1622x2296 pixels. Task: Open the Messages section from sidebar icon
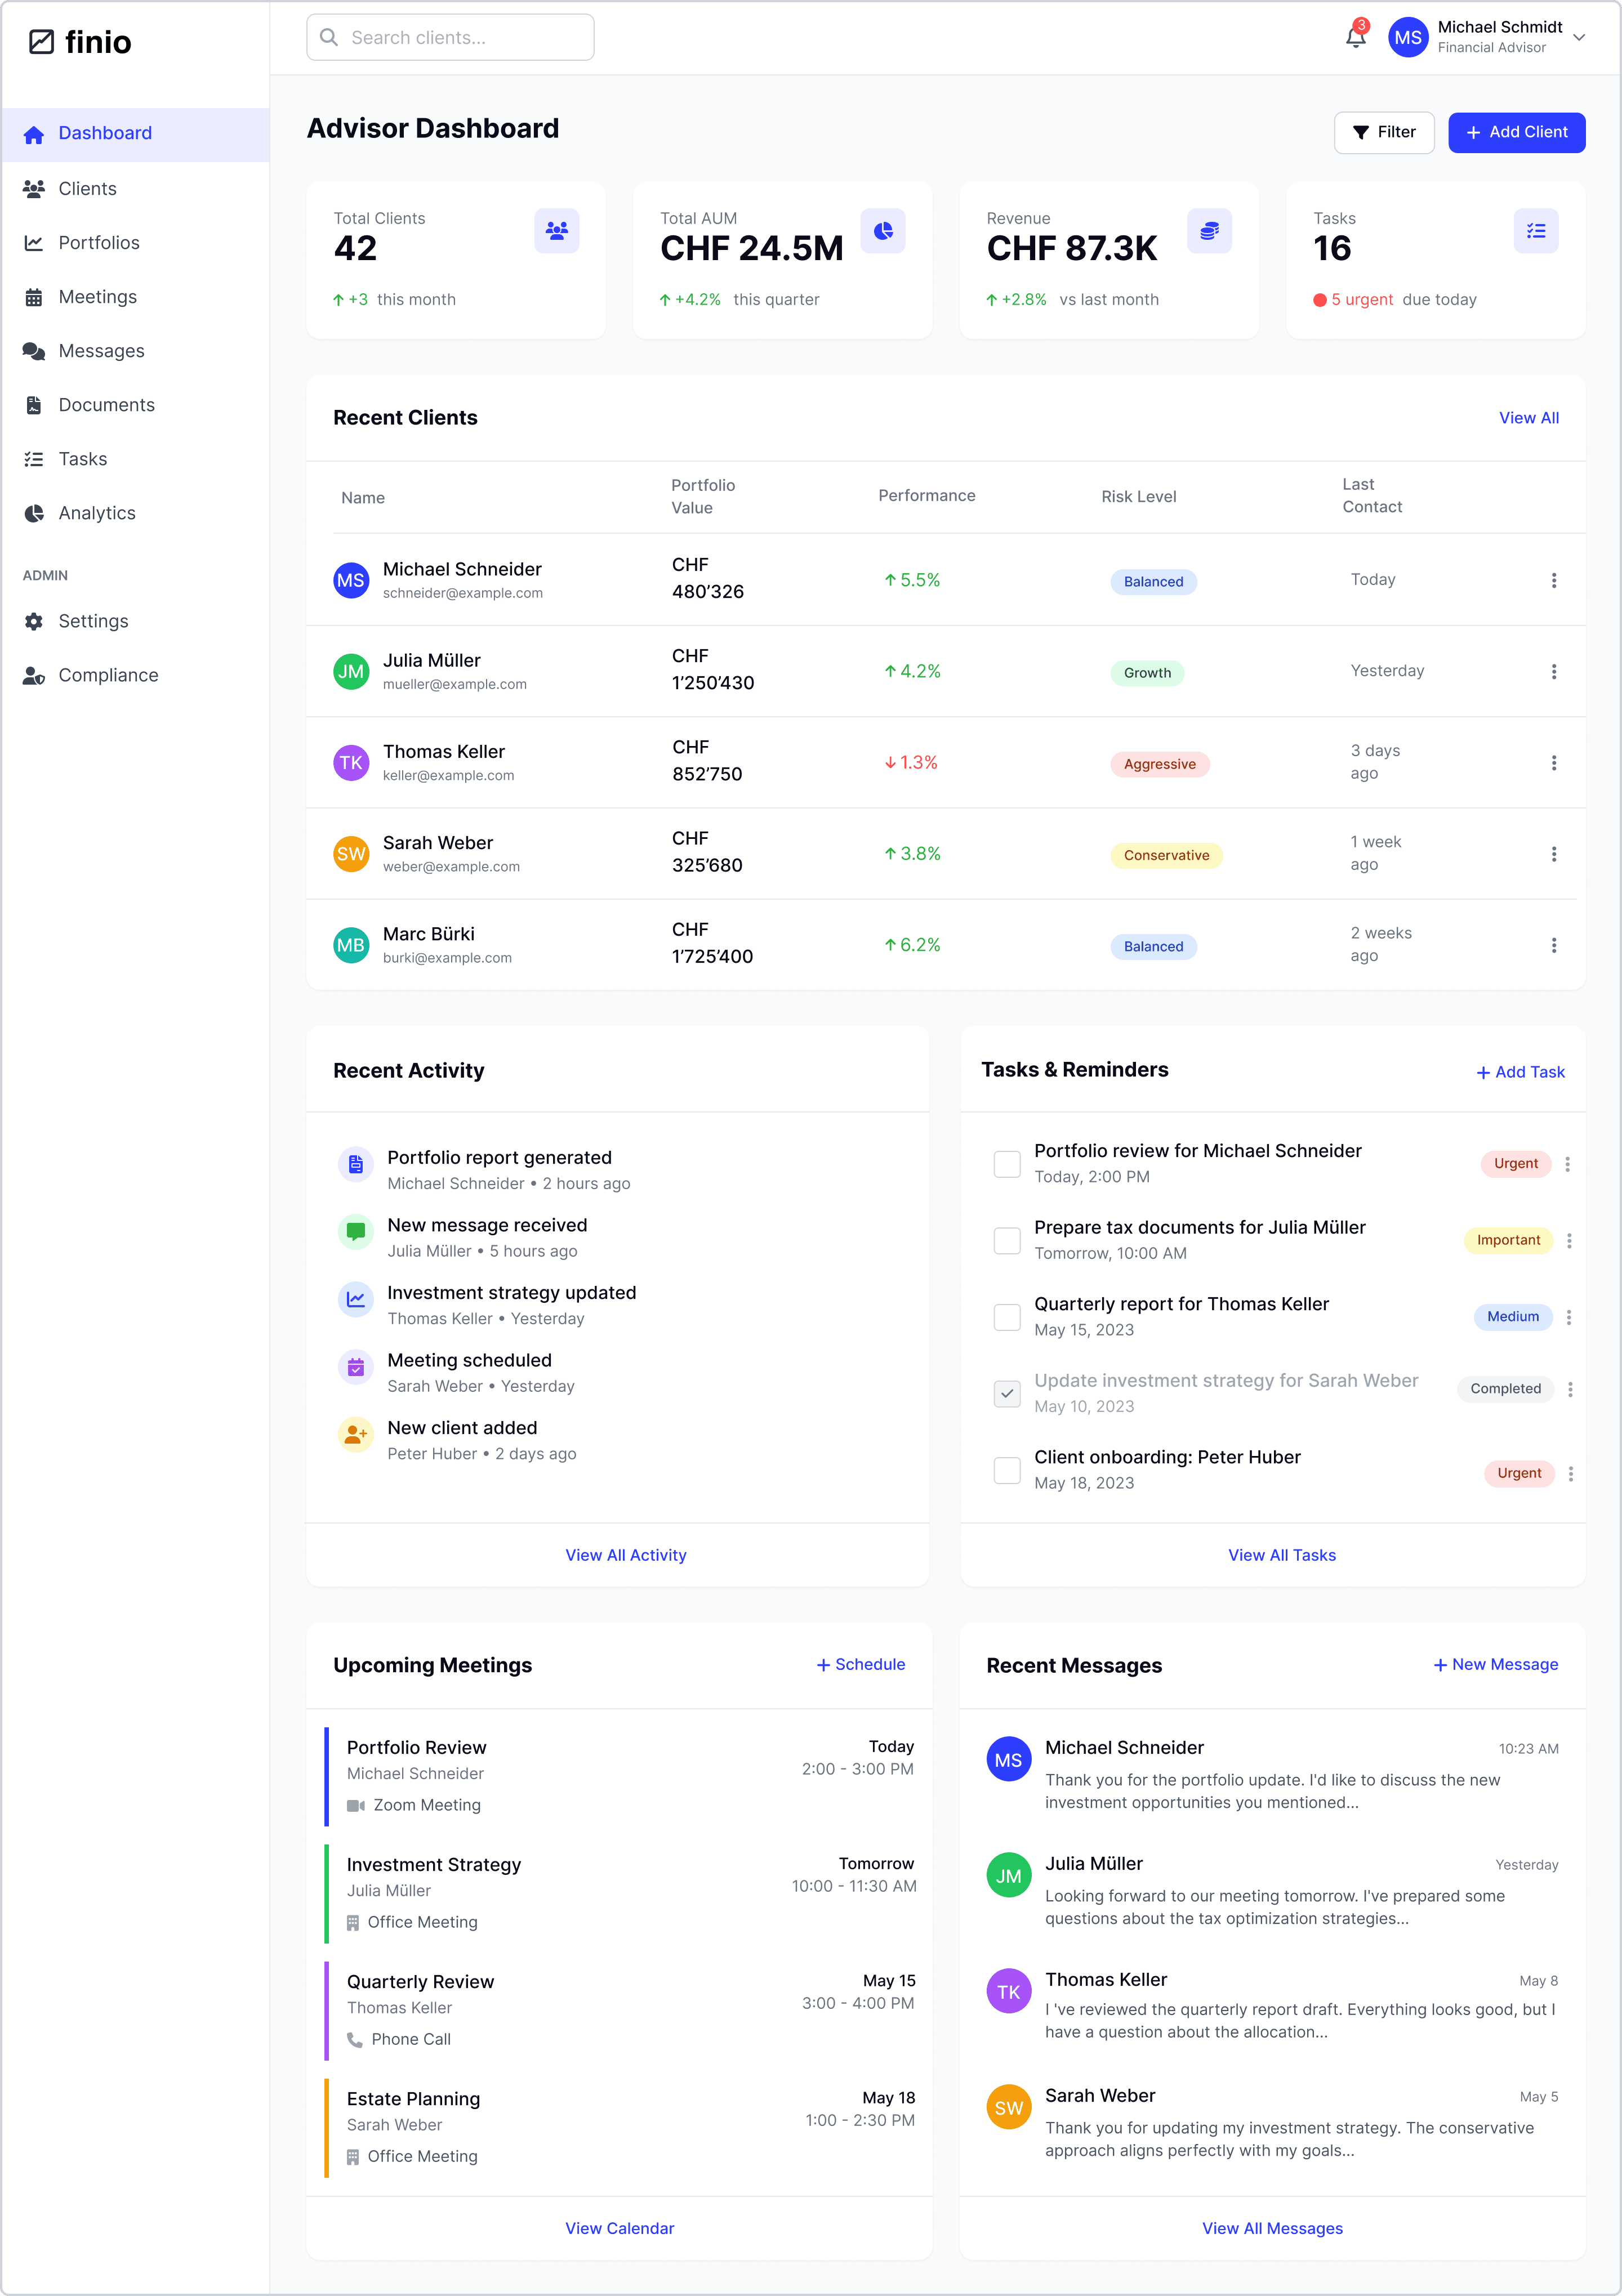34,351
